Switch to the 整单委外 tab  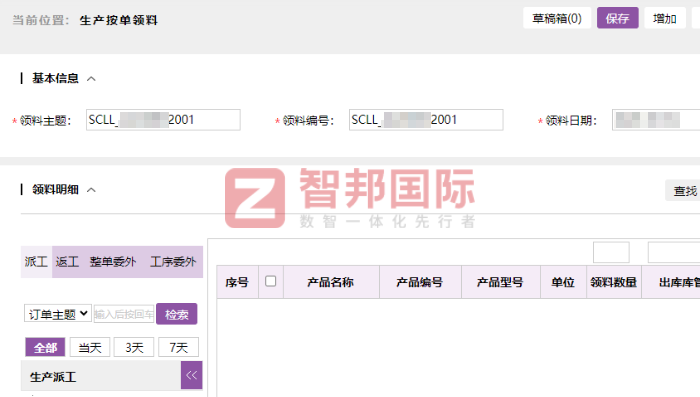coord(112,262)
